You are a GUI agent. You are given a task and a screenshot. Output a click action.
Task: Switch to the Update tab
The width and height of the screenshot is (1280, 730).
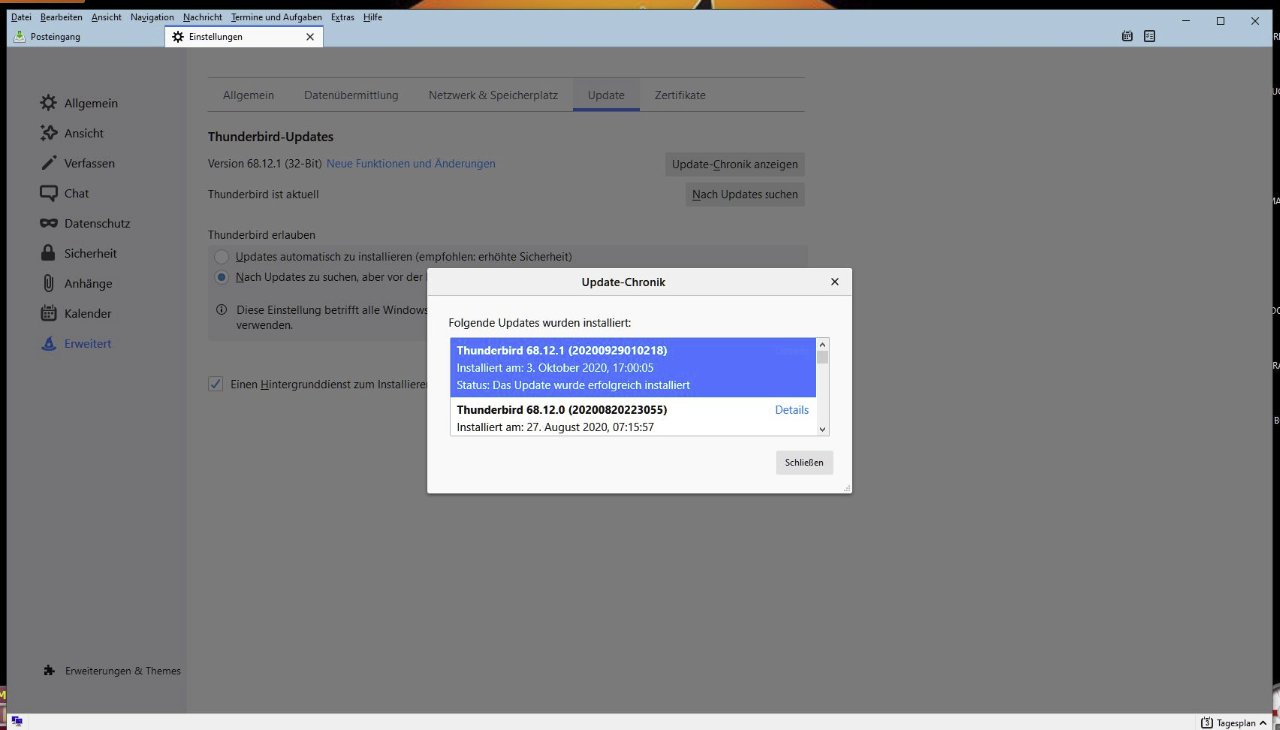pos(606,95)
